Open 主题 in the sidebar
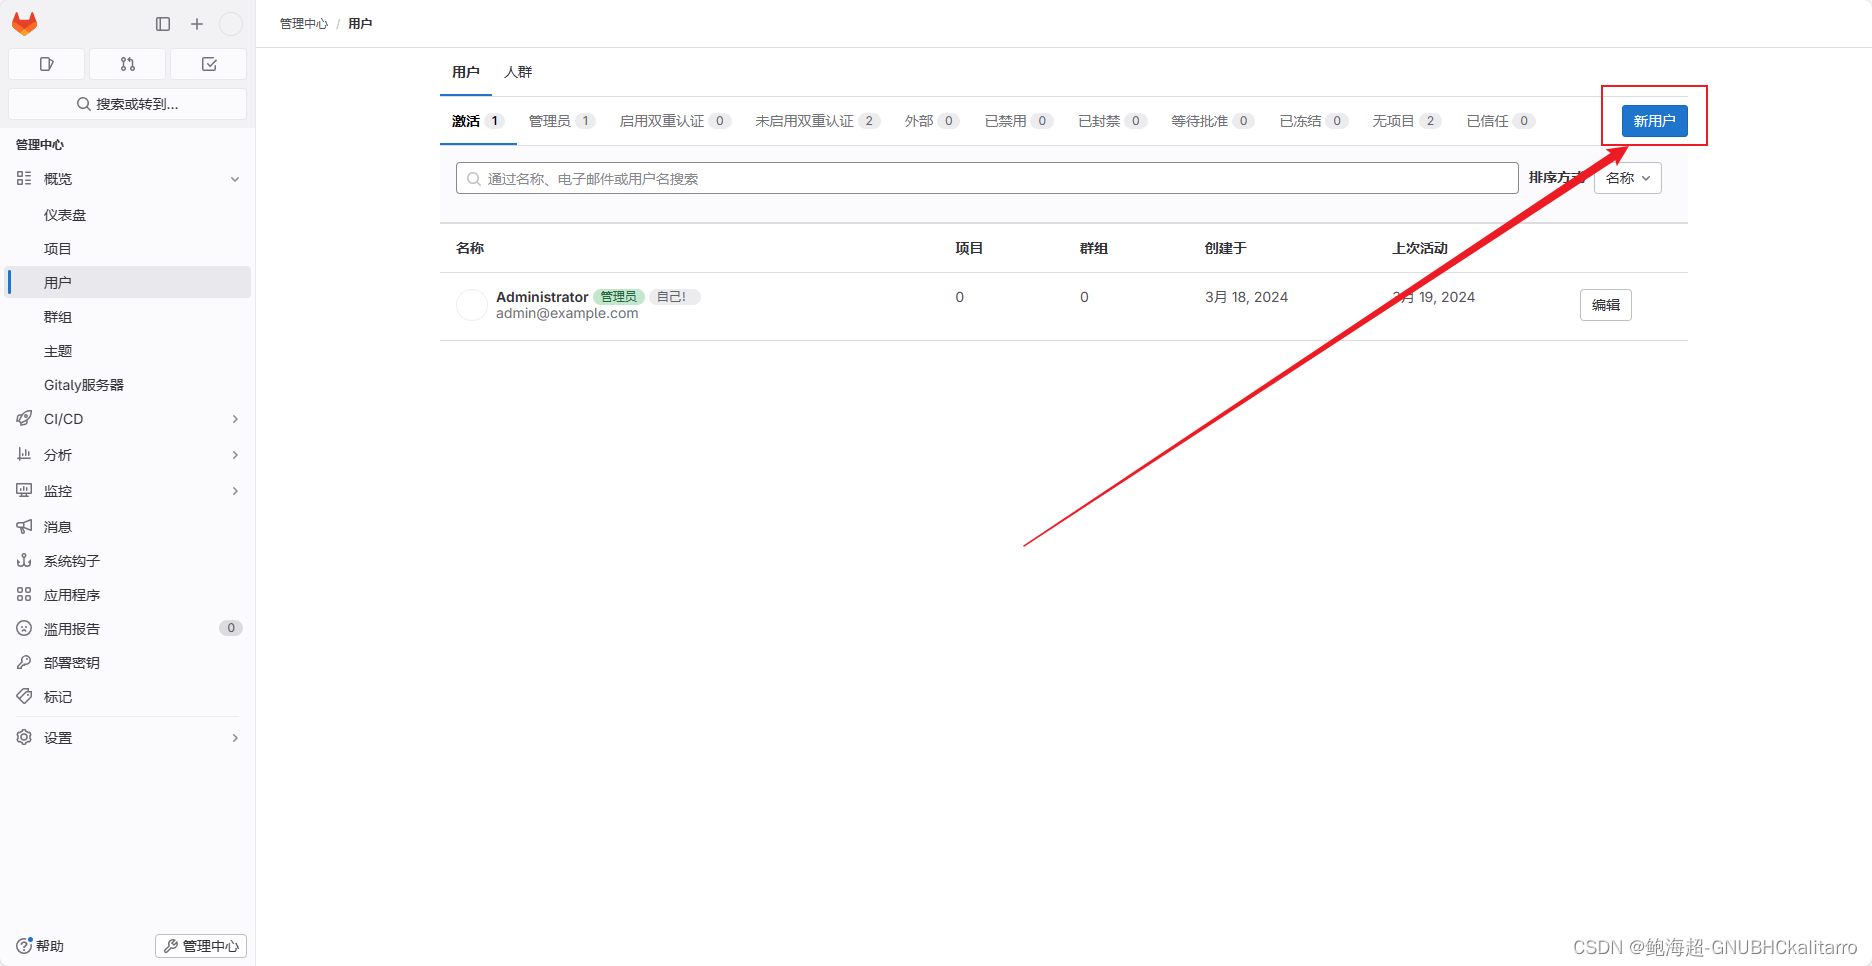 [58, 351]
